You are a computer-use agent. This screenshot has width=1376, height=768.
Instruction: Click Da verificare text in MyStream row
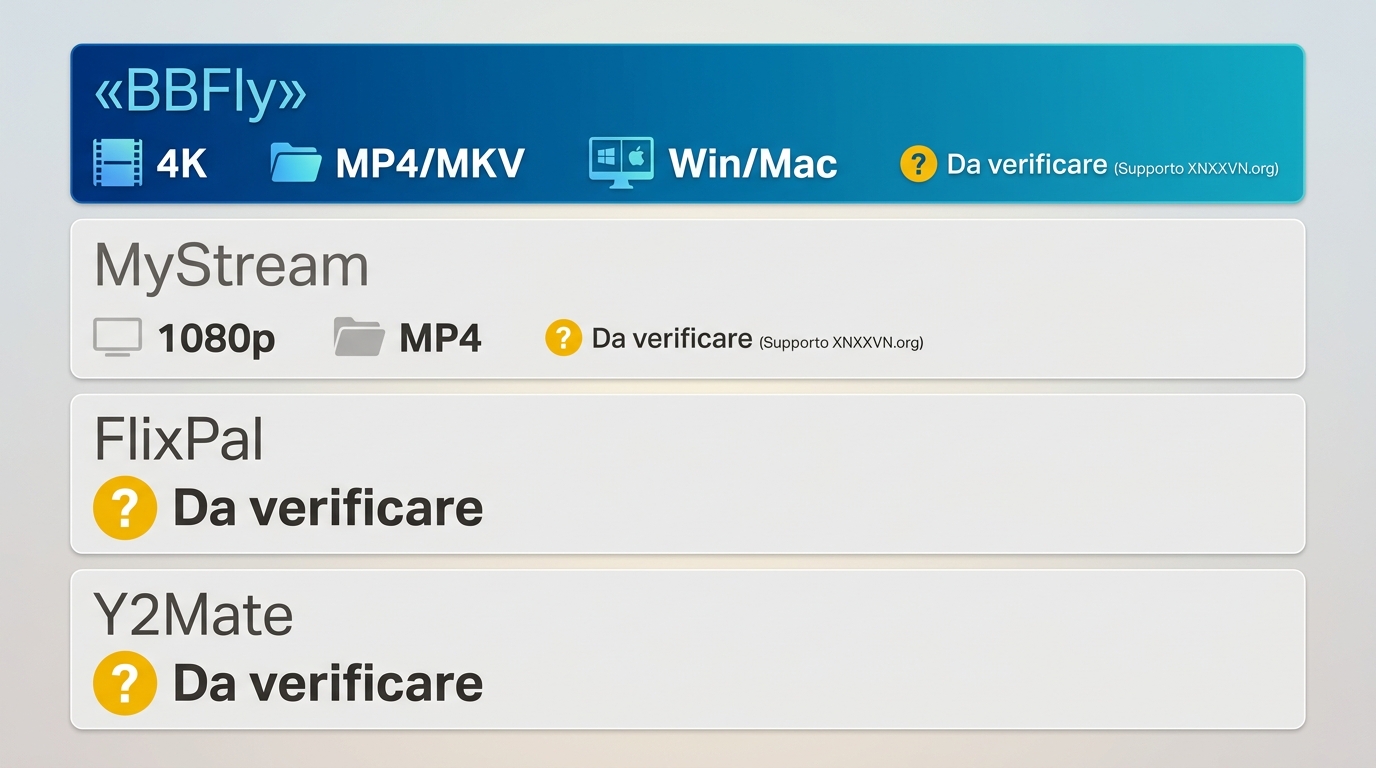[x=672, y=338]
